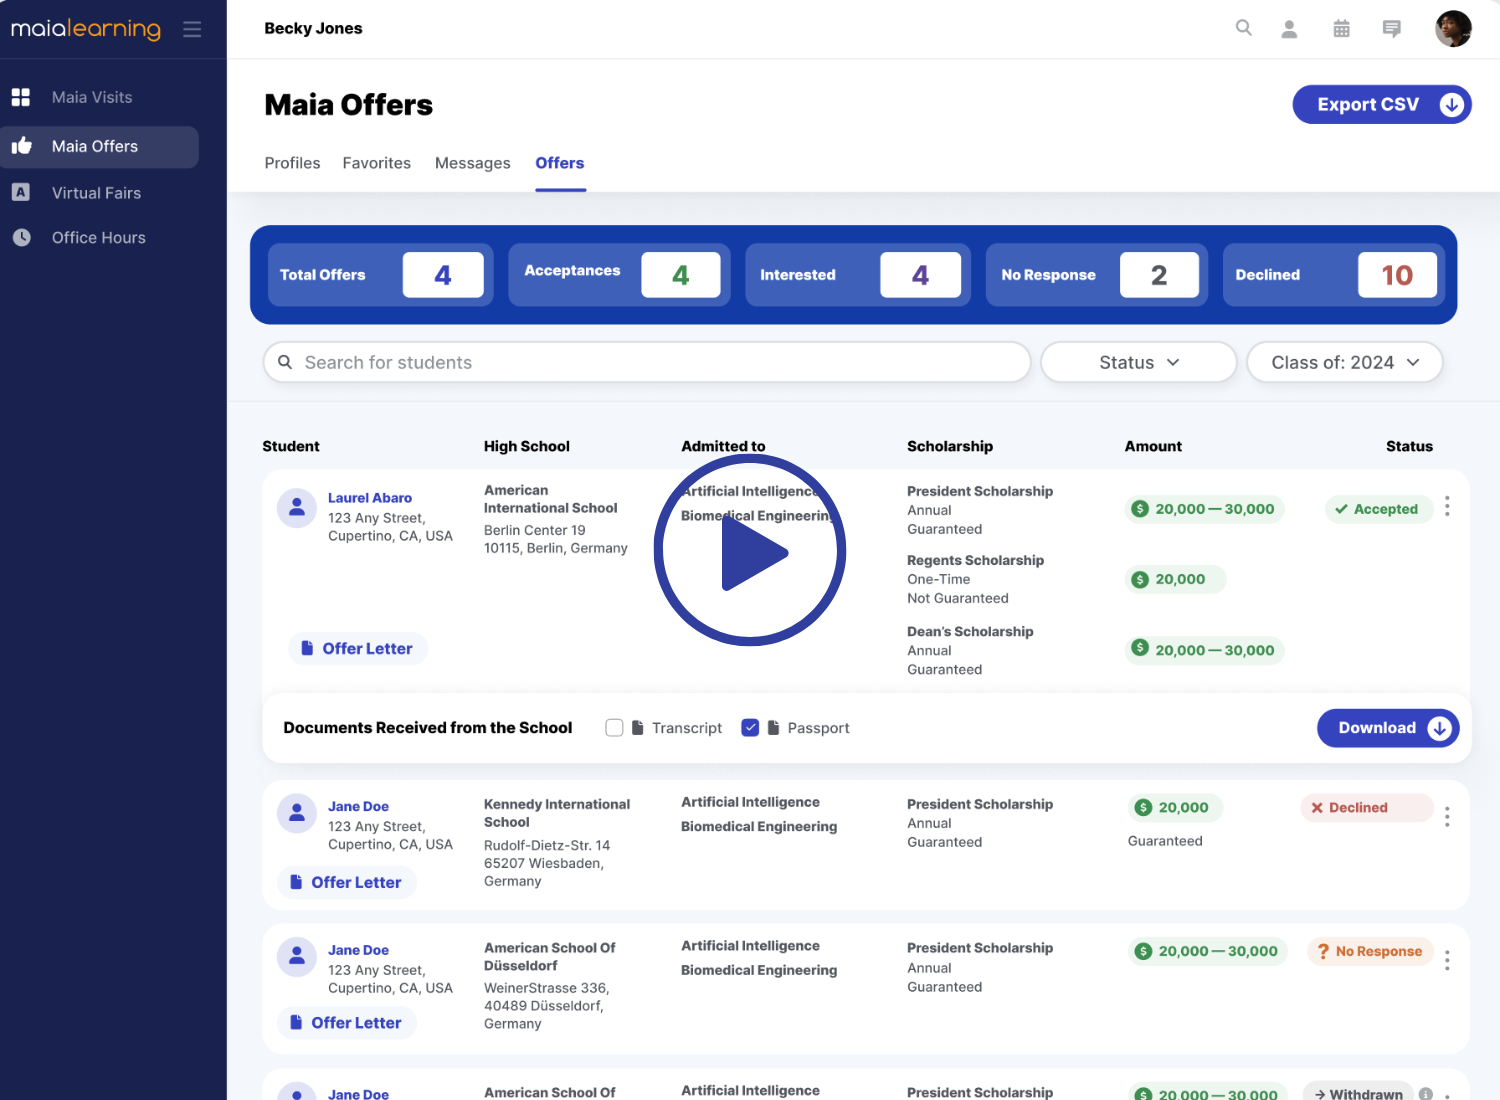Collapse the sidebar with the hamburger icon
The image size is (1500, 1100).
(192, 28)
